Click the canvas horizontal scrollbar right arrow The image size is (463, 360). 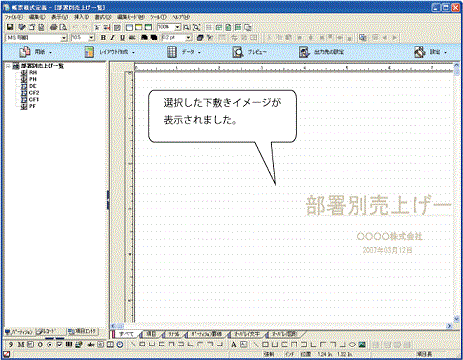pyautogui.click(x=450, y=326)
